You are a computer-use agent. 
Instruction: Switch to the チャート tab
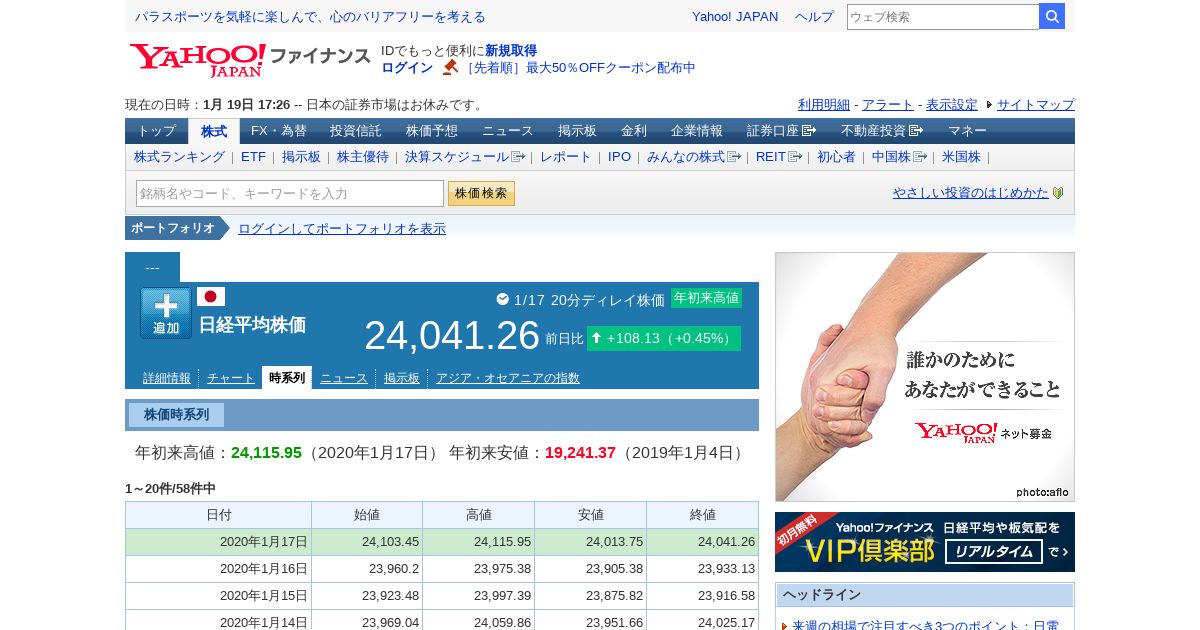[231, 378]
